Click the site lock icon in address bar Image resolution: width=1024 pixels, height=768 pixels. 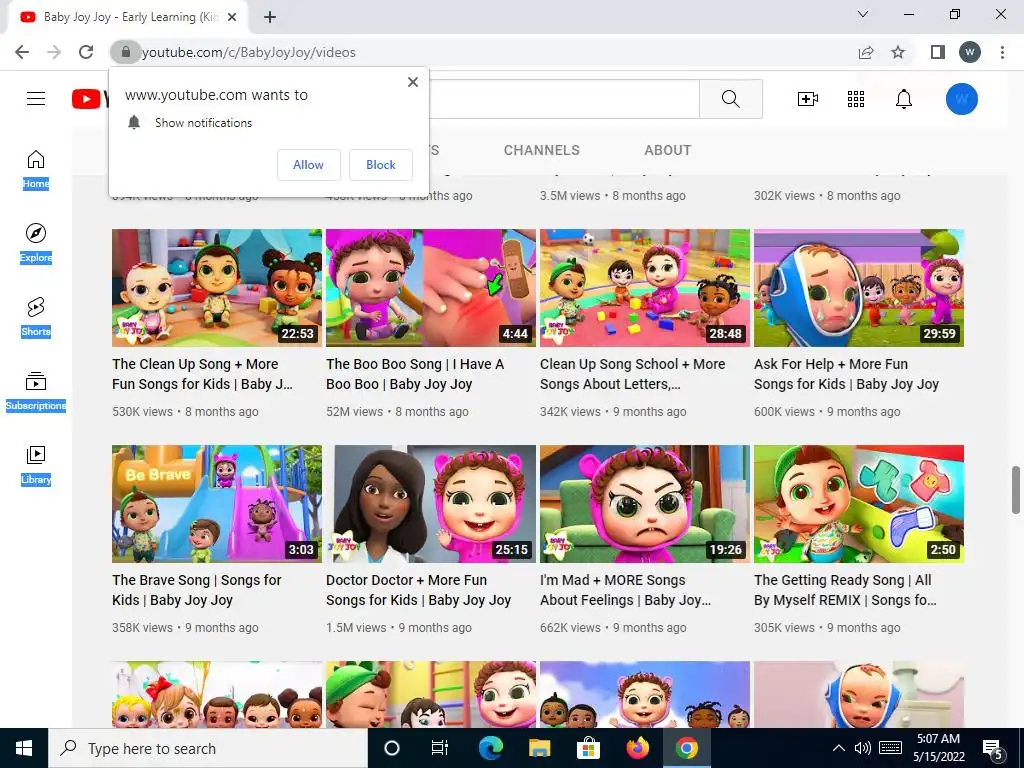pyautogui.click(x=125, y=52)
